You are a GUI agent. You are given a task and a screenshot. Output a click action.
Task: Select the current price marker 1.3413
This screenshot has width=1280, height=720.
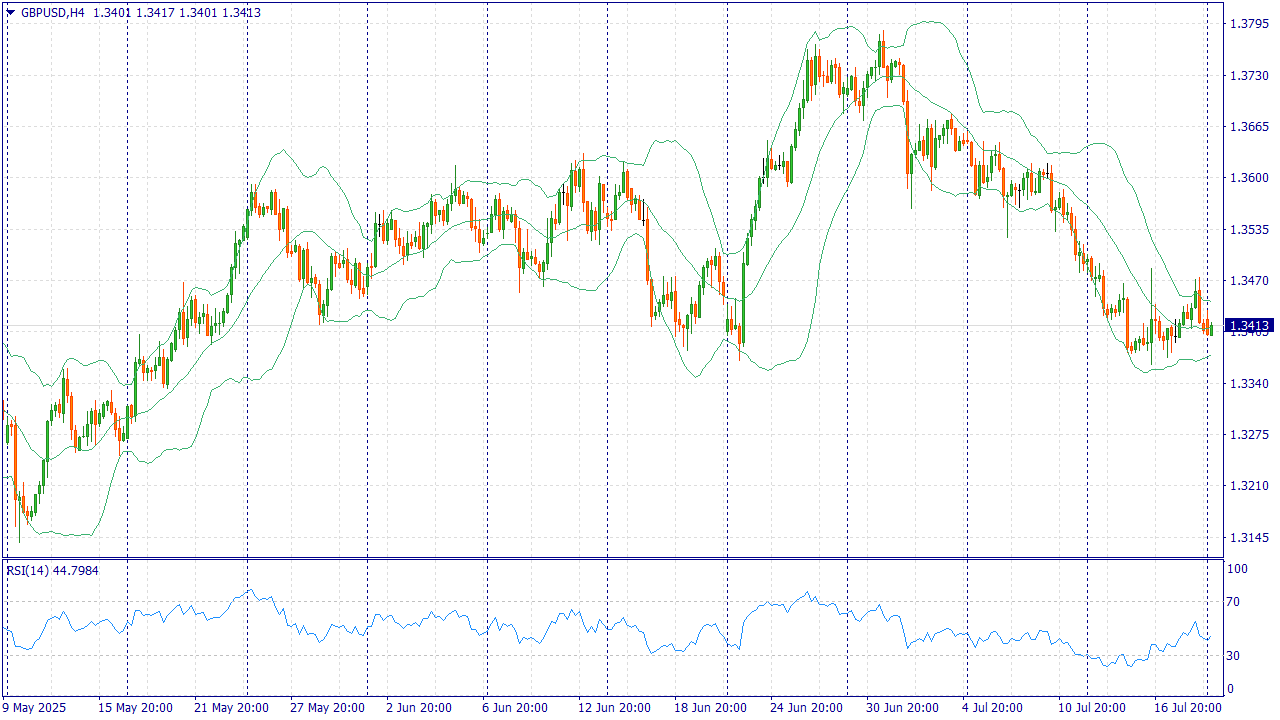(1249, 326)
